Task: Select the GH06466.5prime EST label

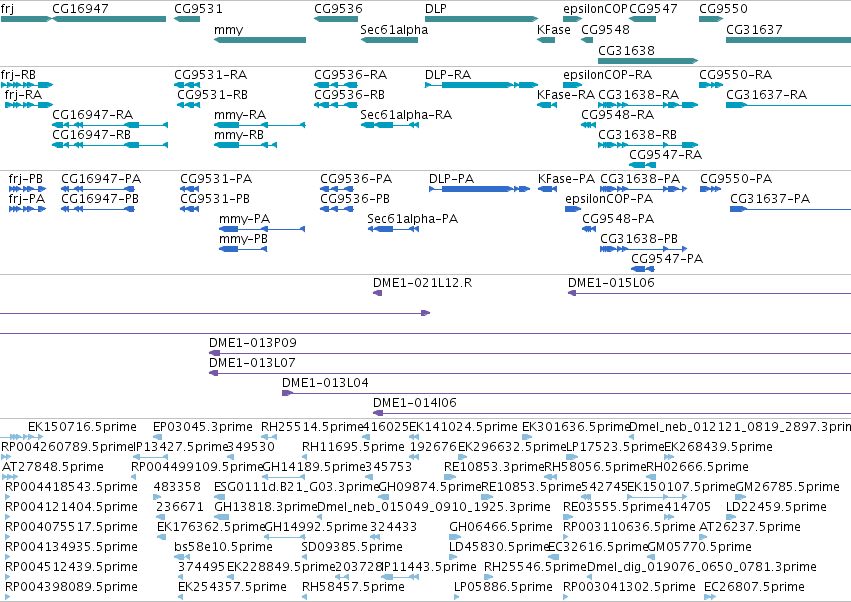Action: (x=501, y=527)
